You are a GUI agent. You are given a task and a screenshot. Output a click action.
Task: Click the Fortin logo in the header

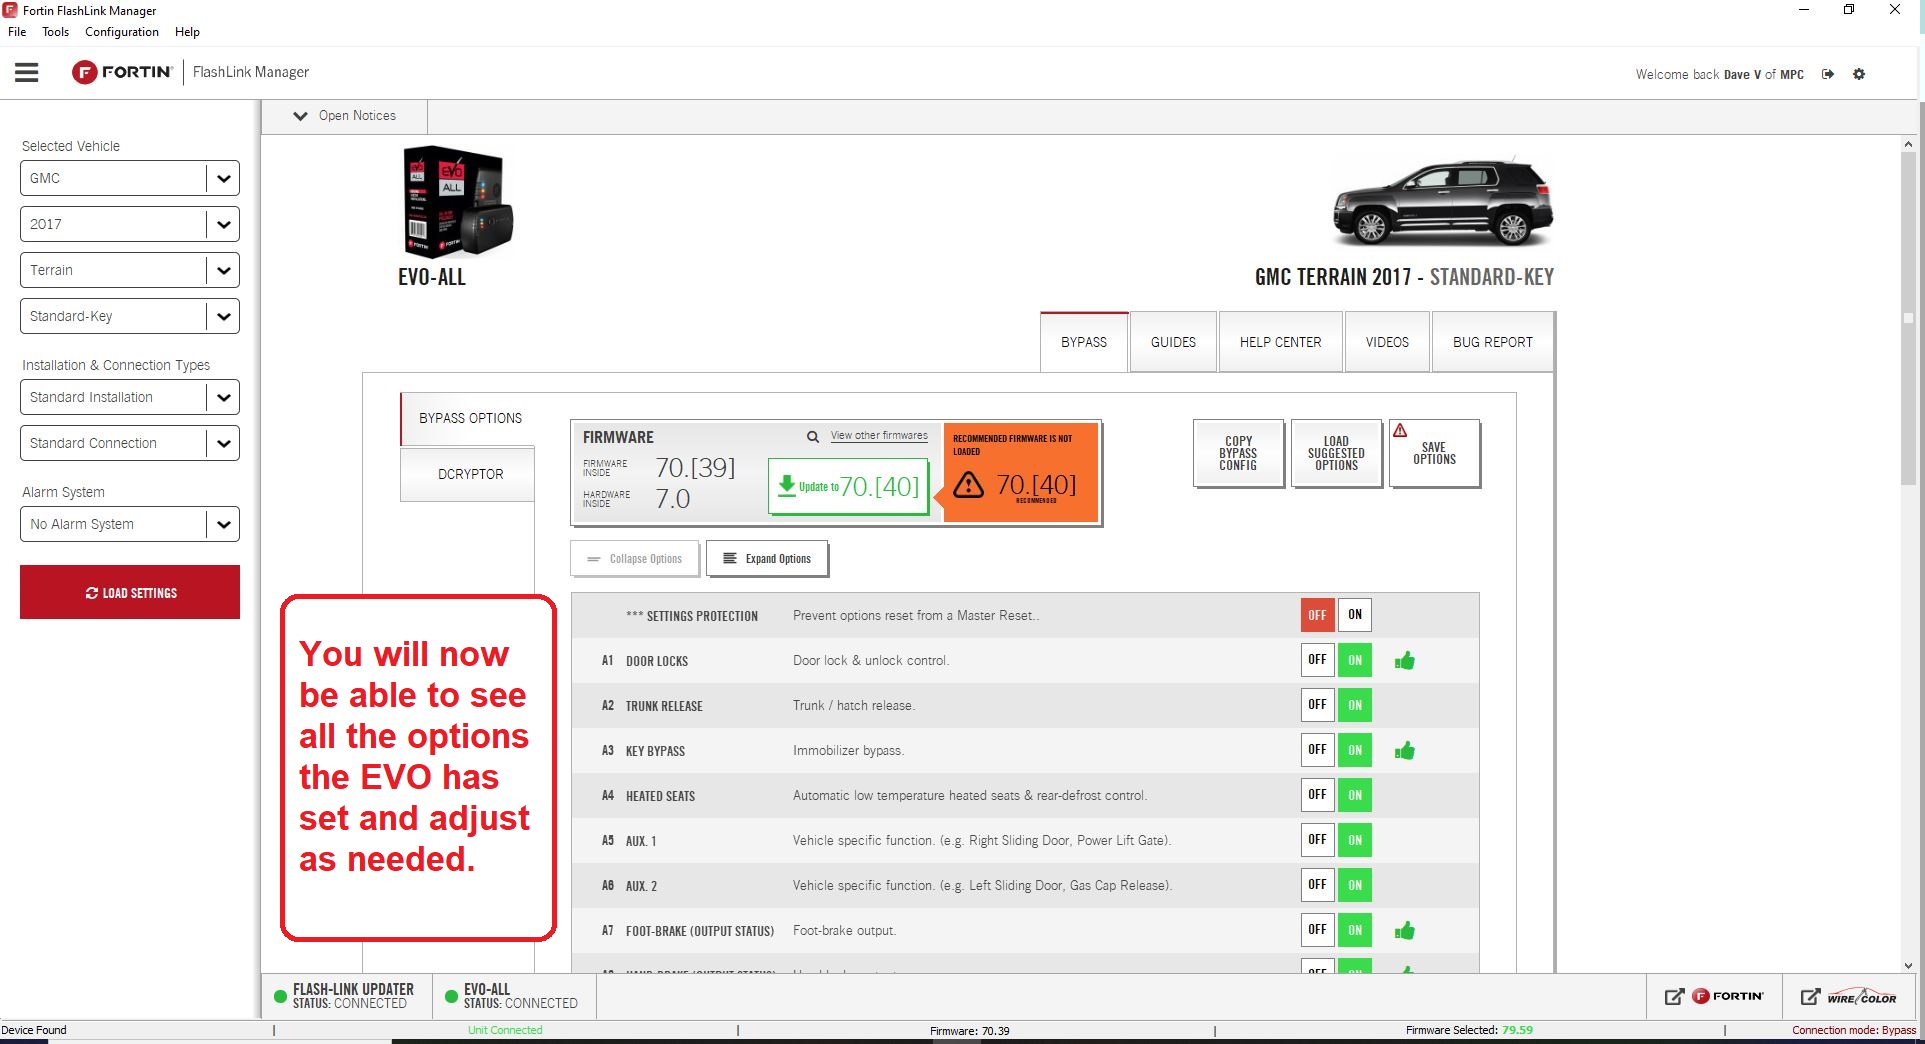[122, 72]
